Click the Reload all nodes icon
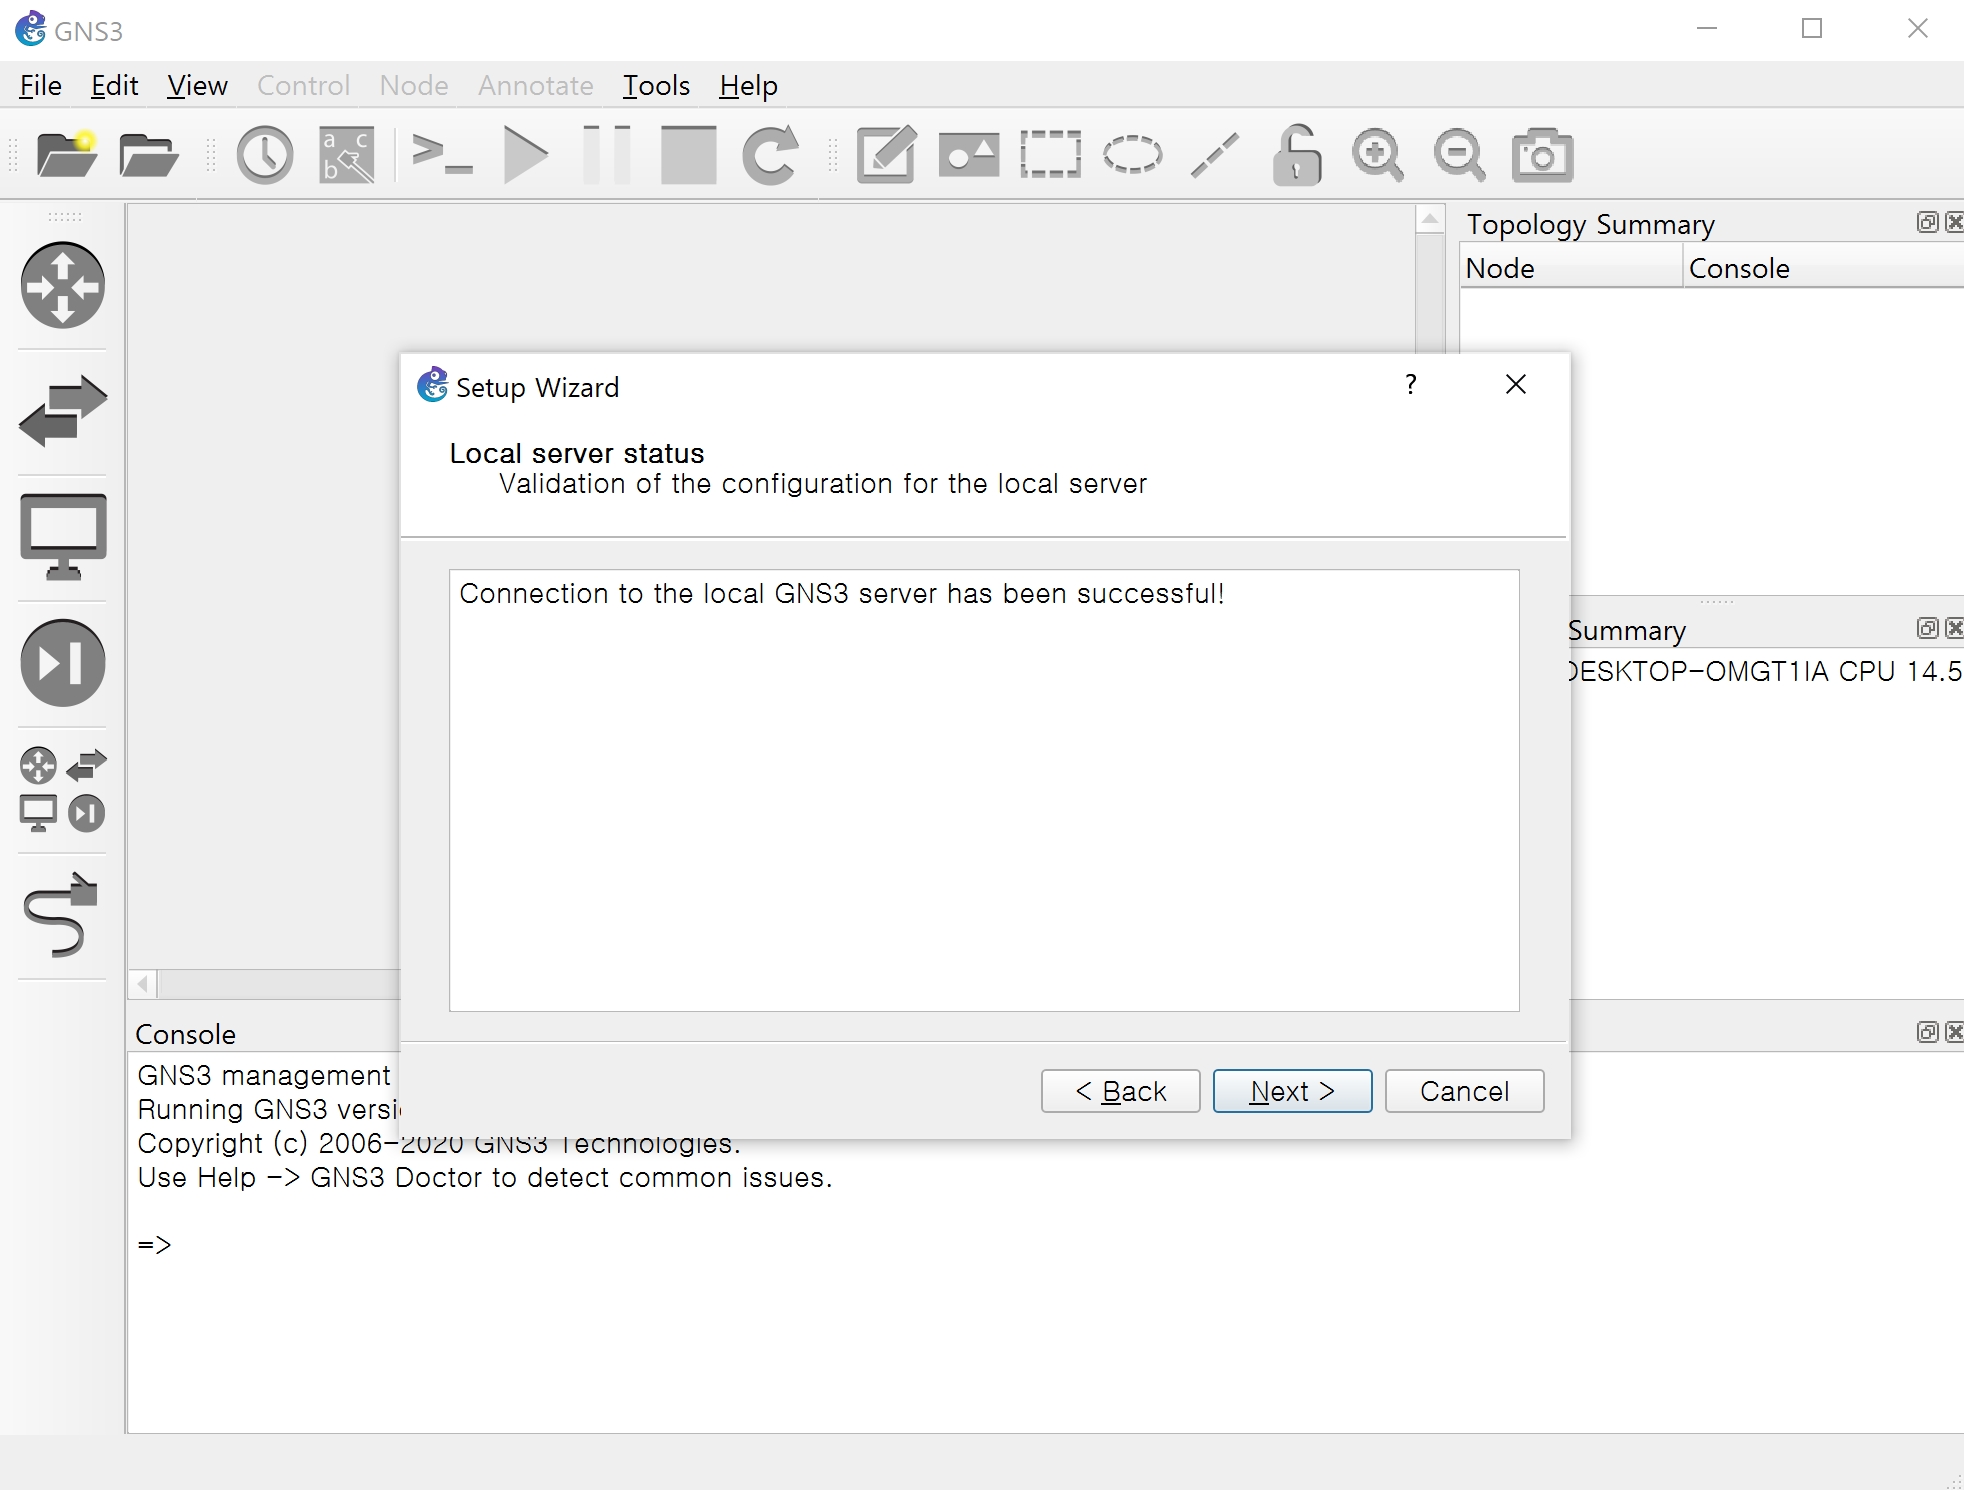Image resolution: width=1964 pixels, height=1490 pixels. click(770, 155)
